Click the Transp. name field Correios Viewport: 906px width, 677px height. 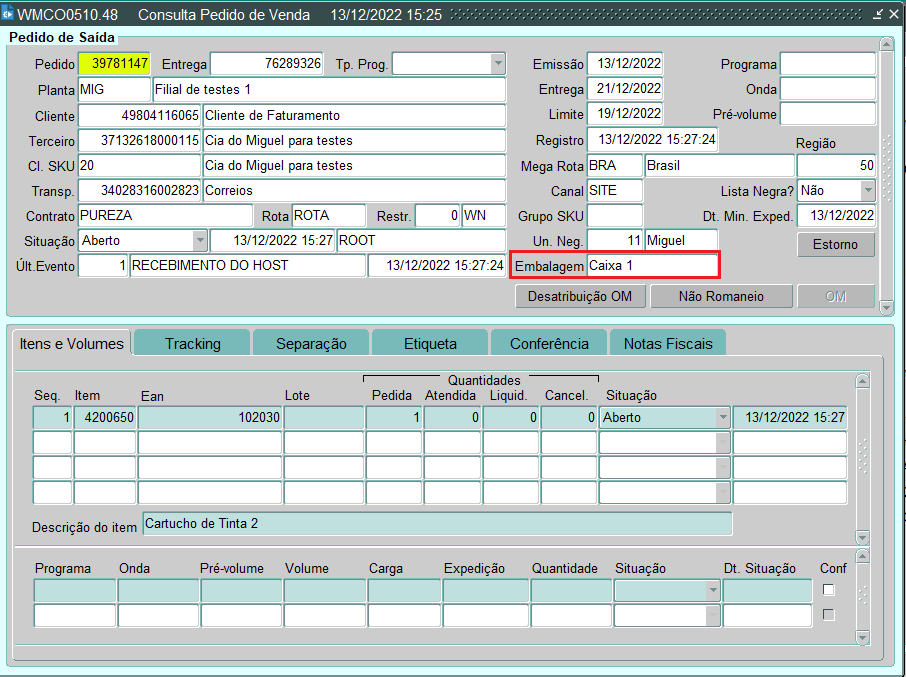point(354,191)
